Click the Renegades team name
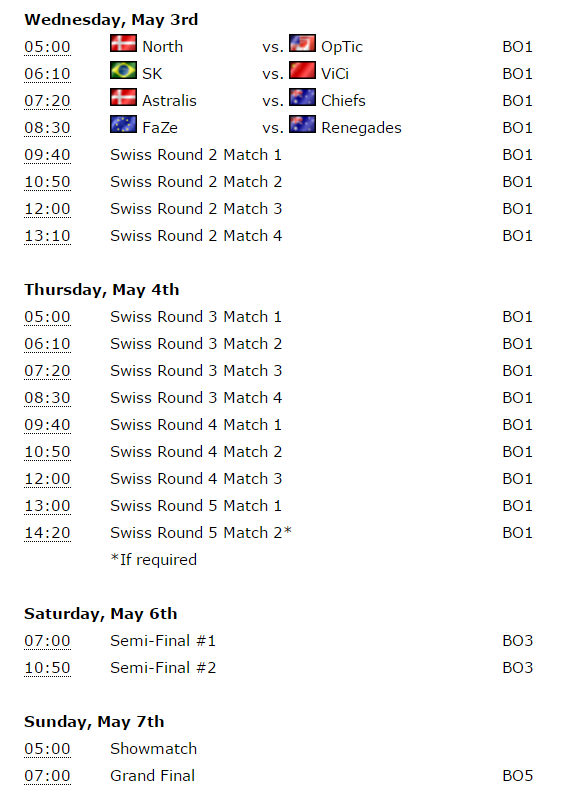 [x=361, y=128]
